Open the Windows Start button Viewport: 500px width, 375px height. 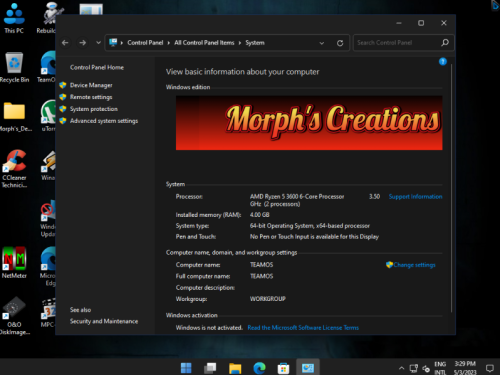coord(186,368)
